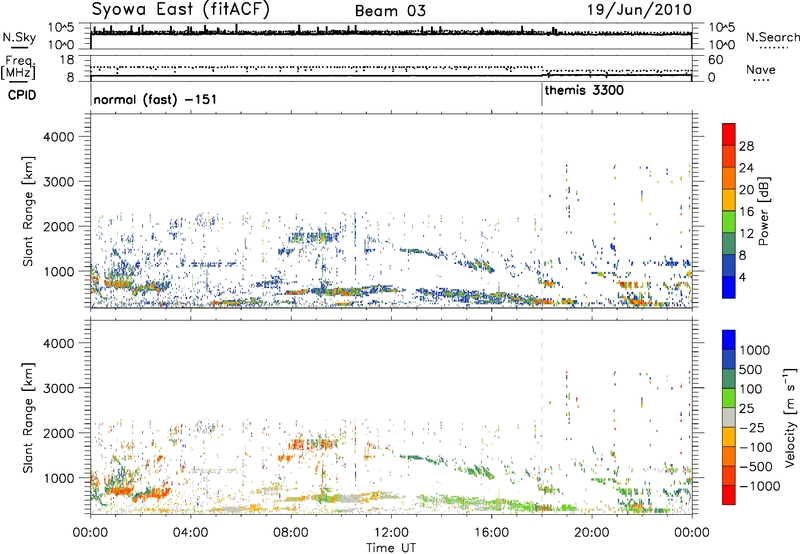The image size is (800, 554).
Task: Click the orange echo band near 01:00 in velocity panel
Action: click(x=118, y=491)
